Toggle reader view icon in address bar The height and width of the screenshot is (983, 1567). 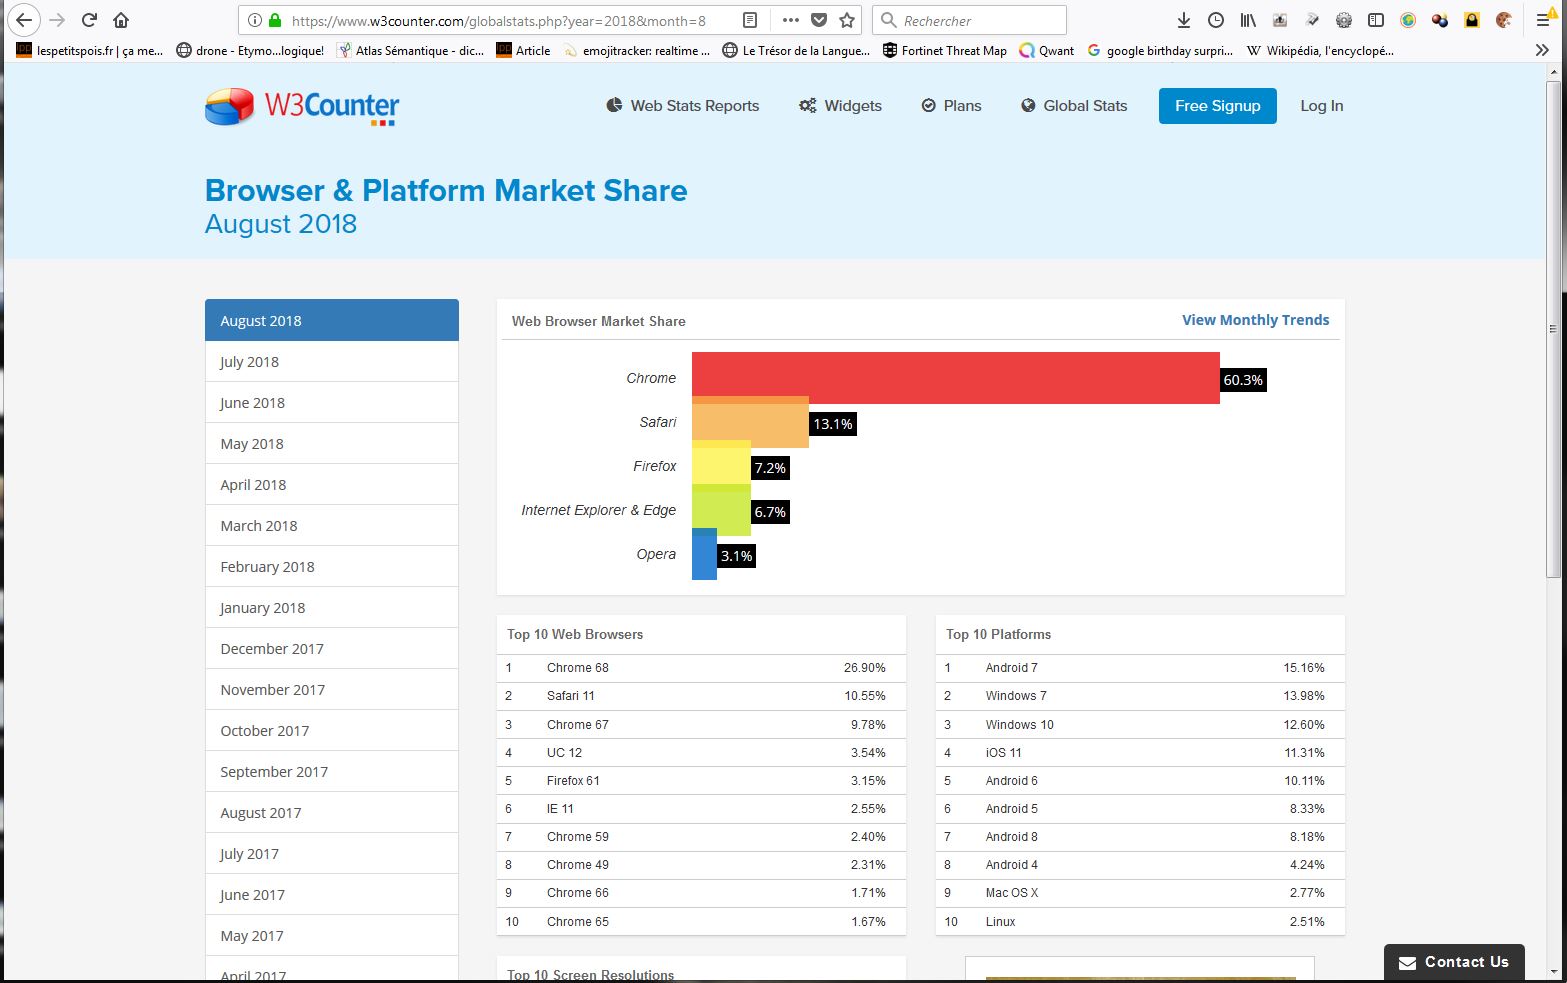click(750, 20)
